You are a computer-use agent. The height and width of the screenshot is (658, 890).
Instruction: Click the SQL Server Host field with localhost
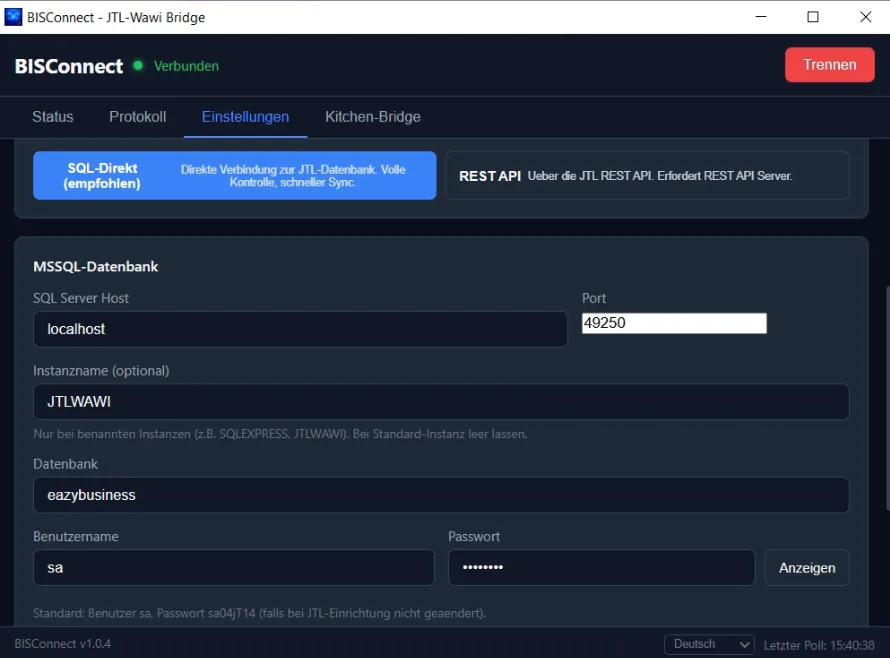[x=300, y=329]
